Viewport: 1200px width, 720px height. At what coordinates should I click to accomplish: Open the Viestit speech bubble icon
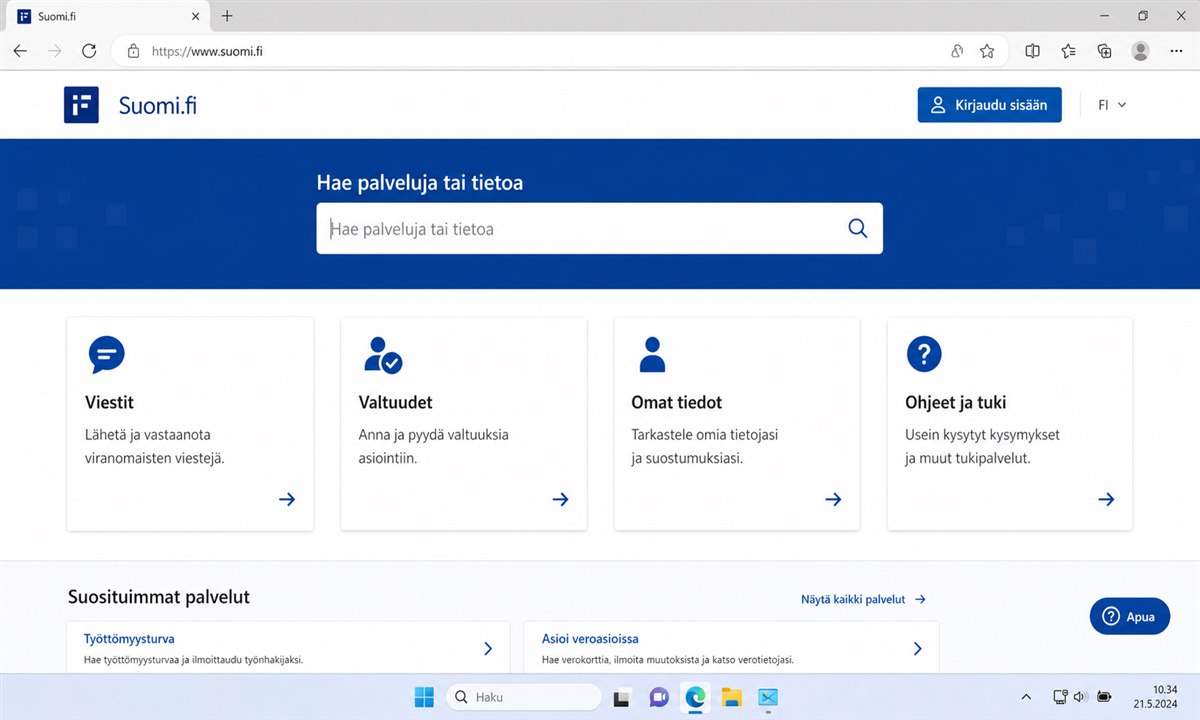click(107, 354)
